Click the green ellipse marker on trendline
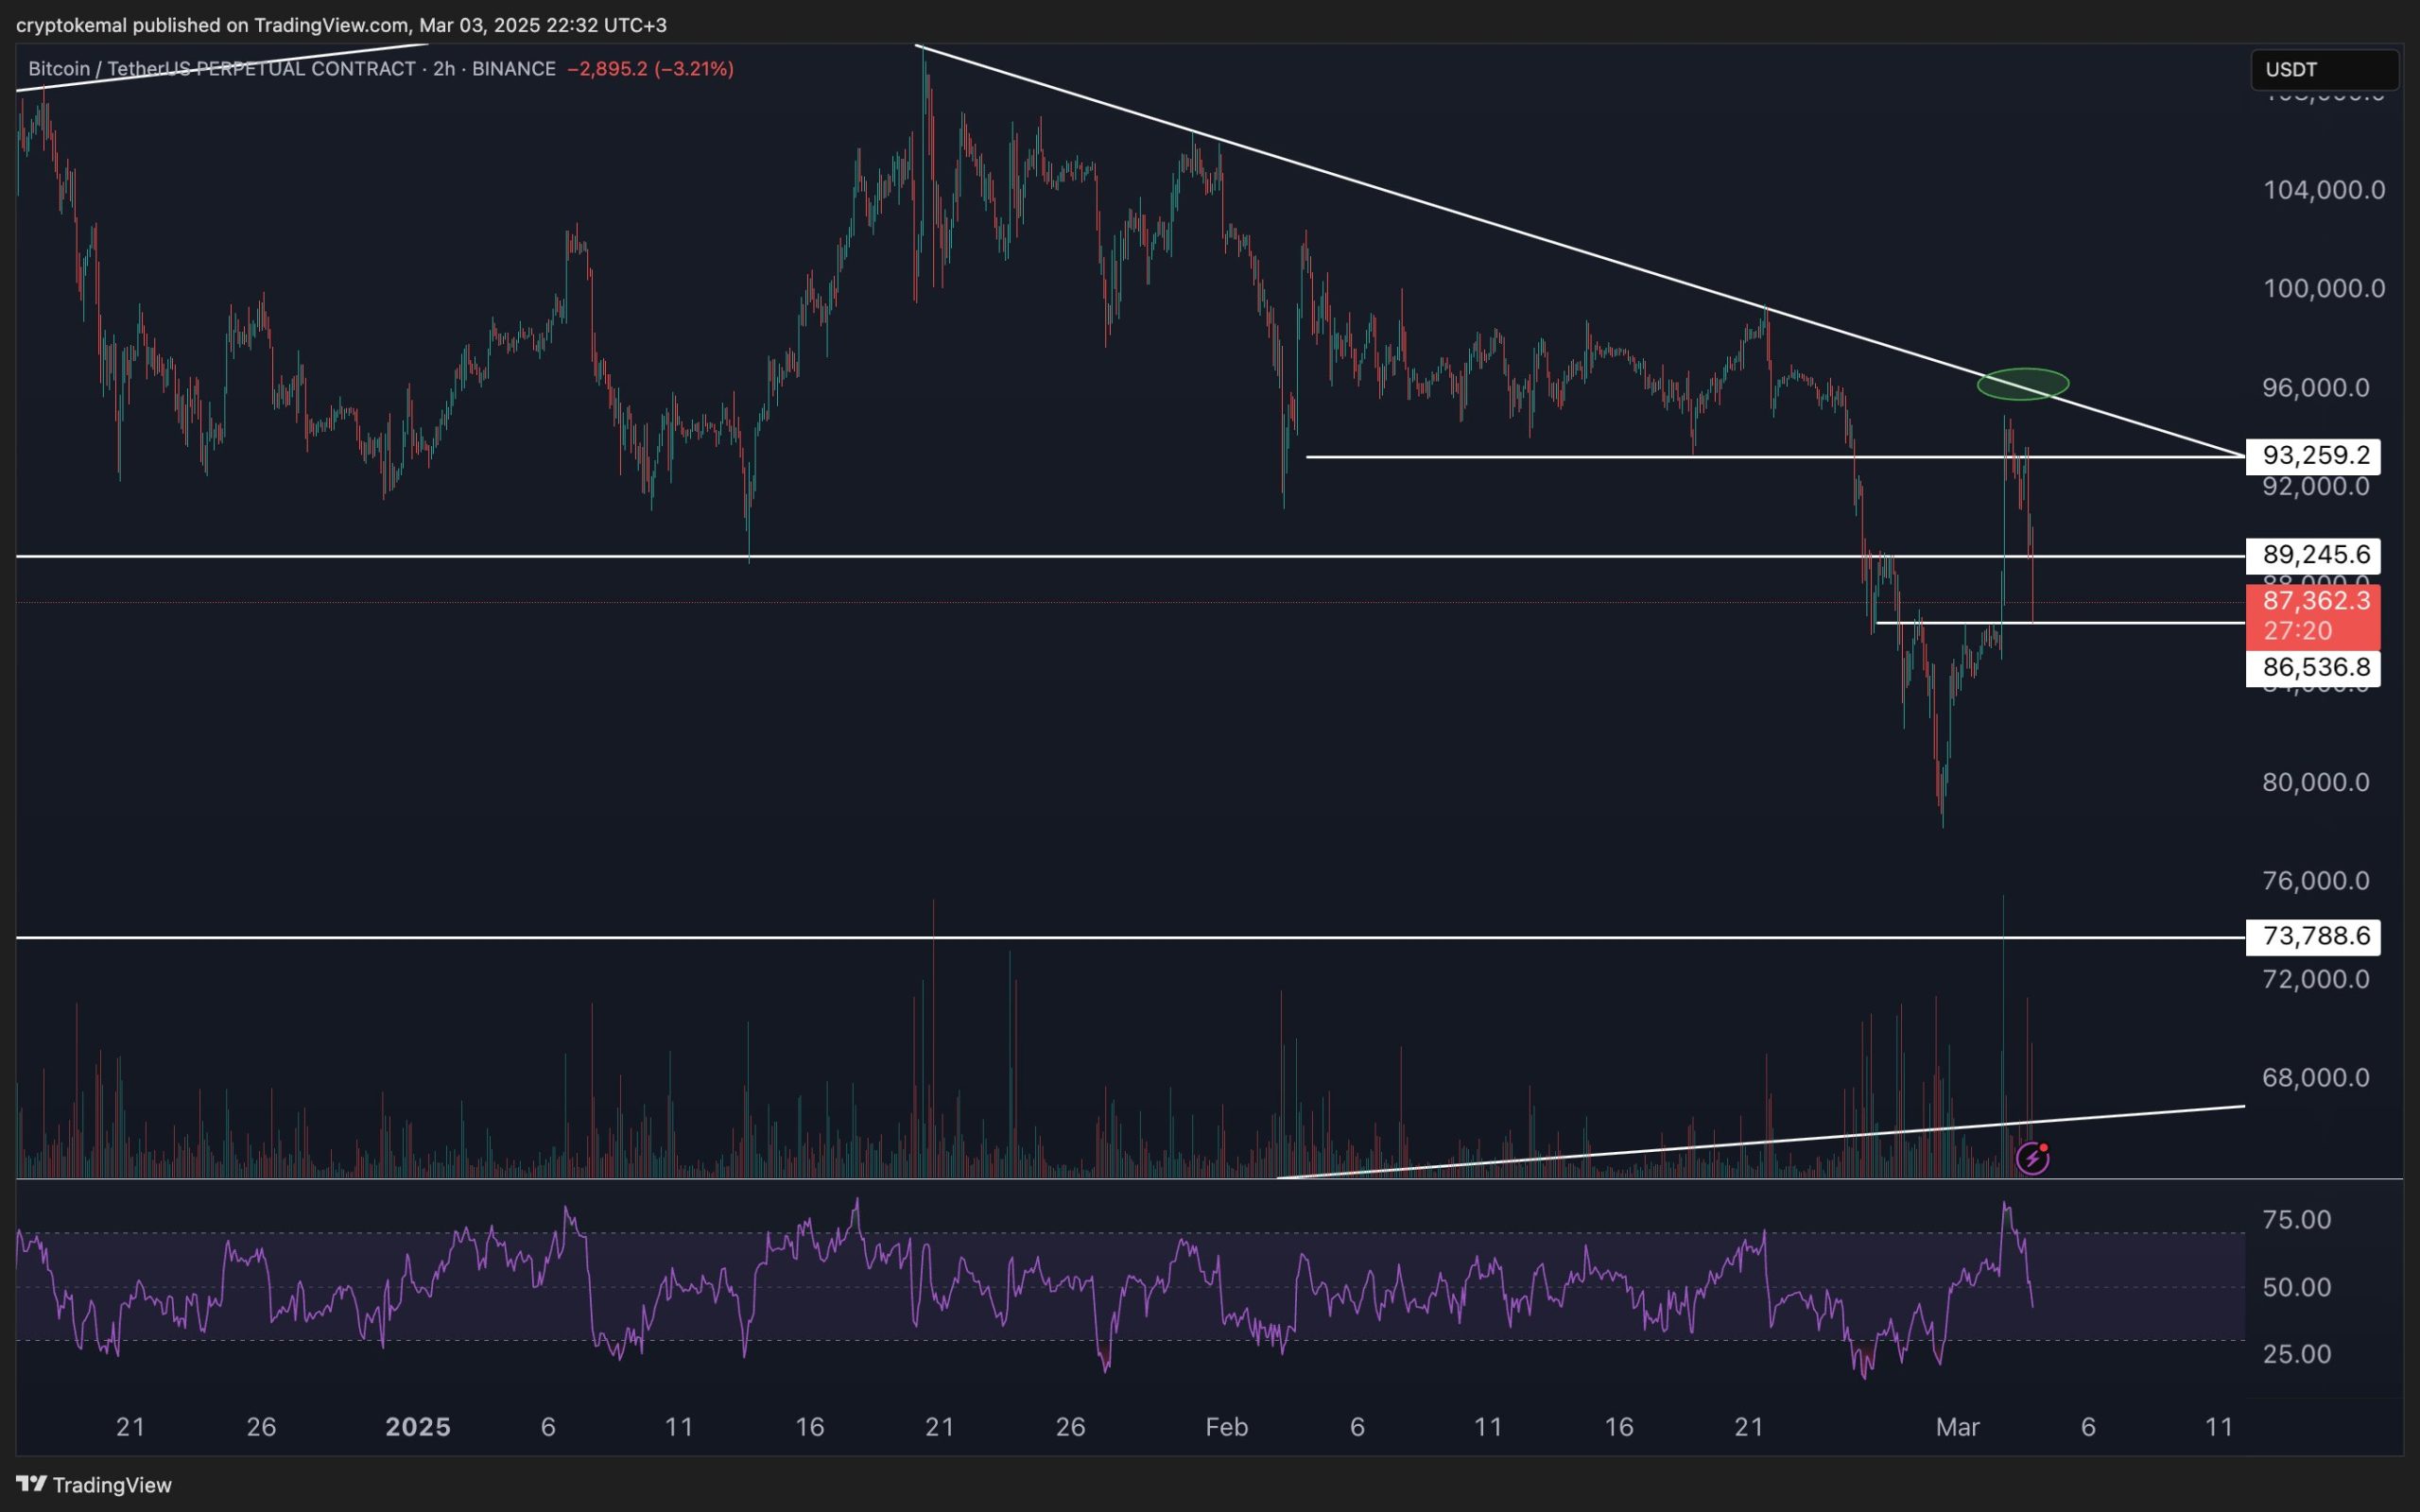 click(2022, 384)
